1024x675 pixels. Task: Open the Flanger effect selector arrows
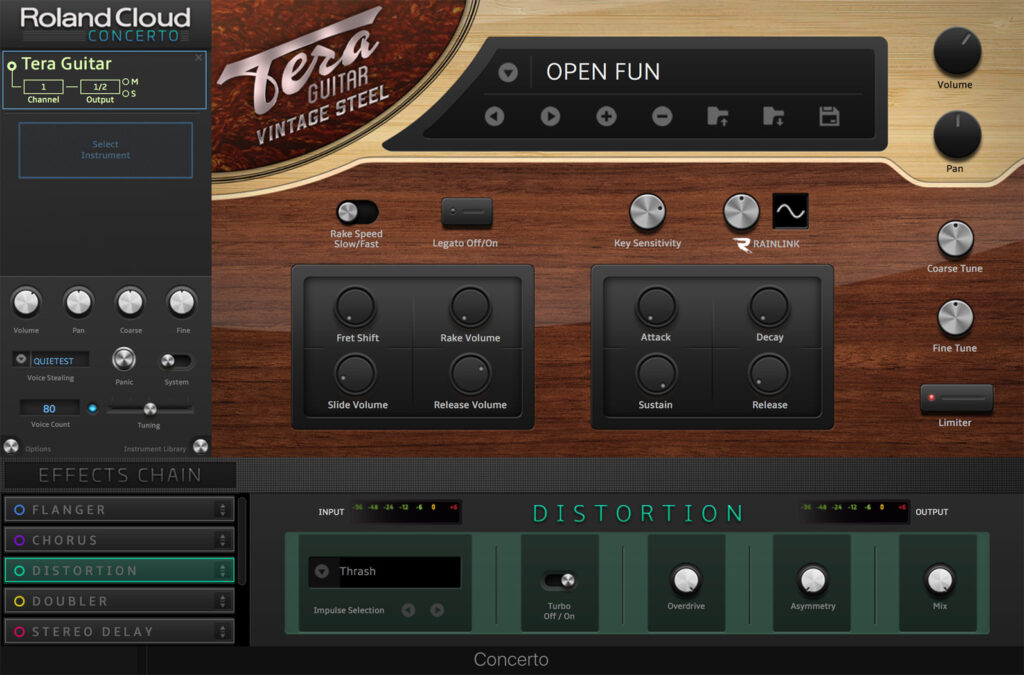tap(222, 510)
